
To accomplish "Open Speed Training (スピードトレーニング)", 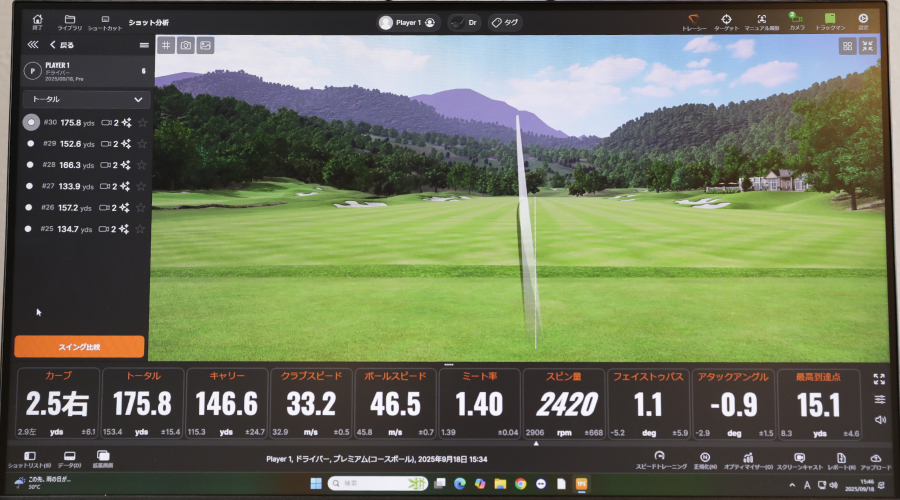I will point(660,459).
